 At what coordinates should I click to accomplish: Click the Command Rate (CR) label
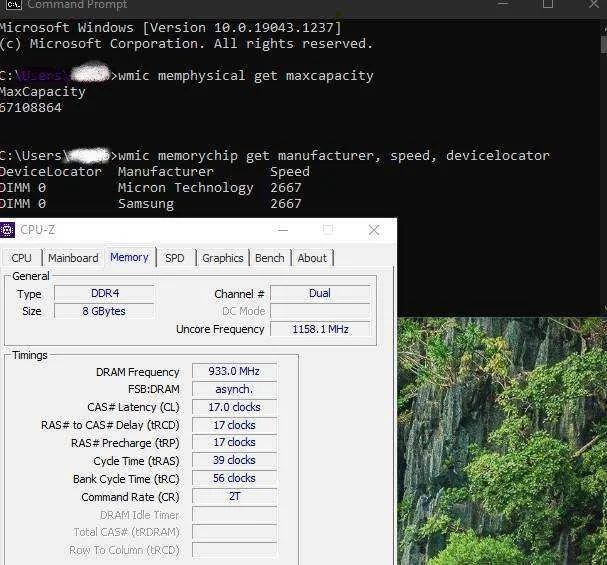click(x=130, y=497)
